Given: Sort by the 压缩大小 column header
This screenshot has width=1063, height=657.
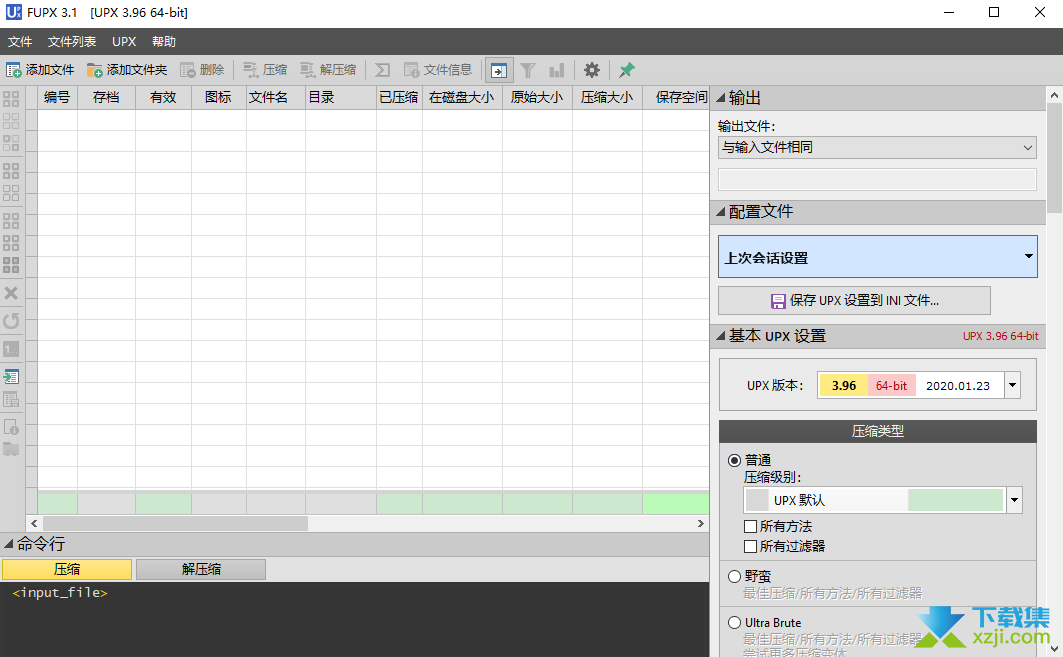Looking at the screenshot, I should pos(607,98).
